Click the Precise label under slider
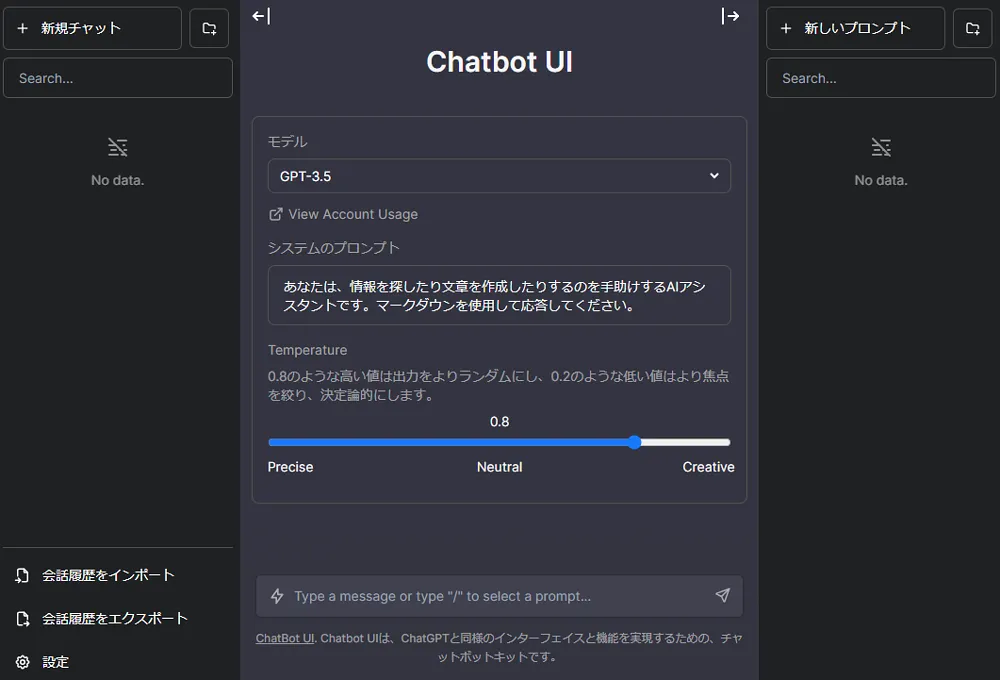1000x680 pixels. tap(290, 467)
